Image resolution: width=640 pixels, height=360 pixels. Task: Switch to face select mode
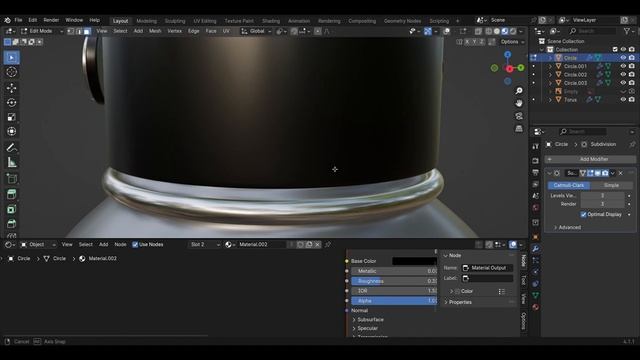[87, 31]
